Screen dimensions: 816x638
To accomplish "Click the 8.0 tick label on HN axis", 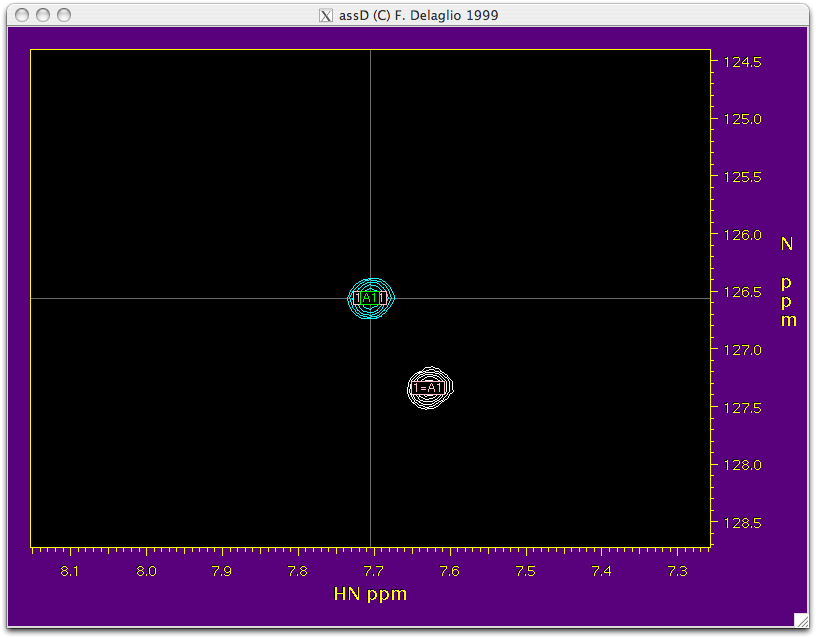I will 146,571.
